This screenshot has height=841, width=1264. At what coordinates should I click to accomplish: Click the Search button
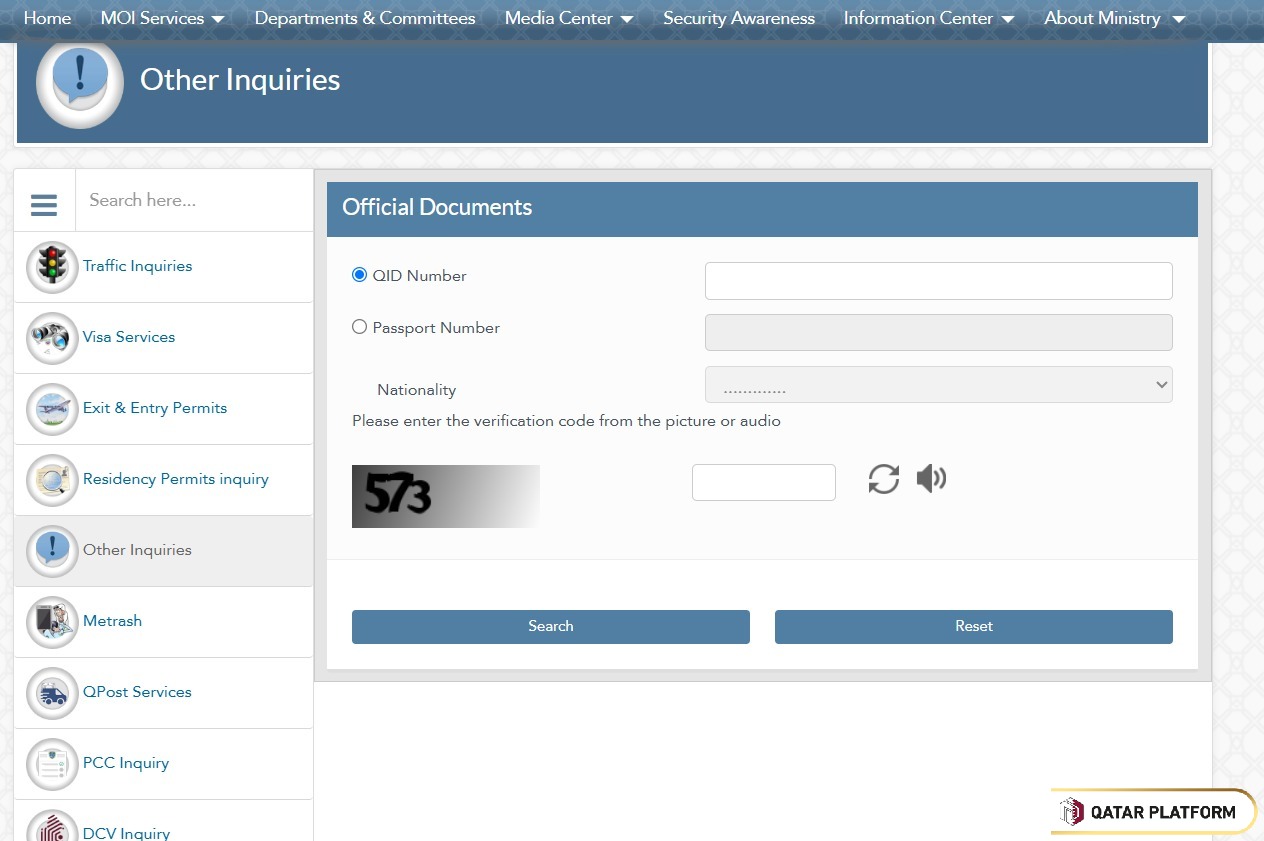tap(550, 626)
